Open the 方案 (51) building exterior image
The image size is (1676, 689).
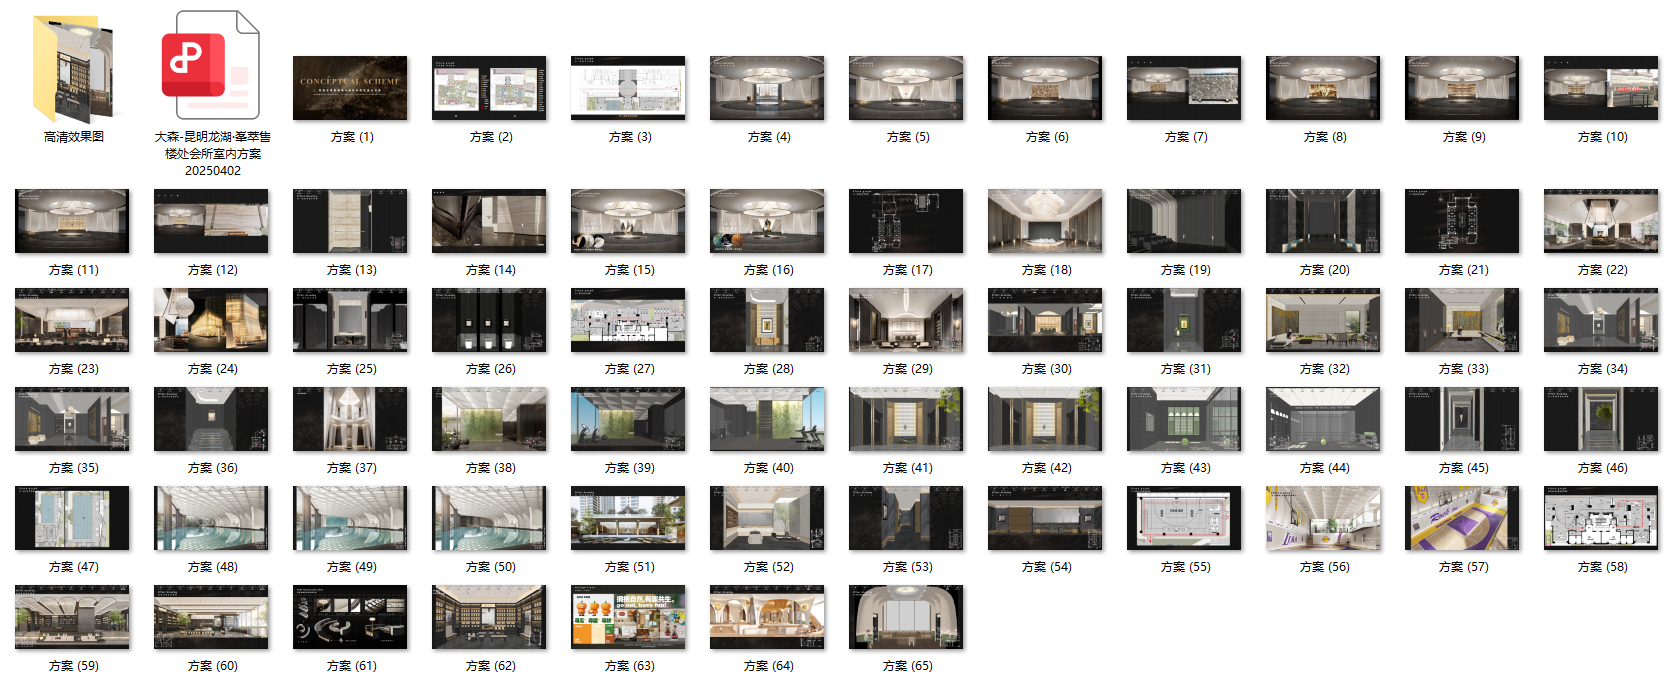(628, 518)
